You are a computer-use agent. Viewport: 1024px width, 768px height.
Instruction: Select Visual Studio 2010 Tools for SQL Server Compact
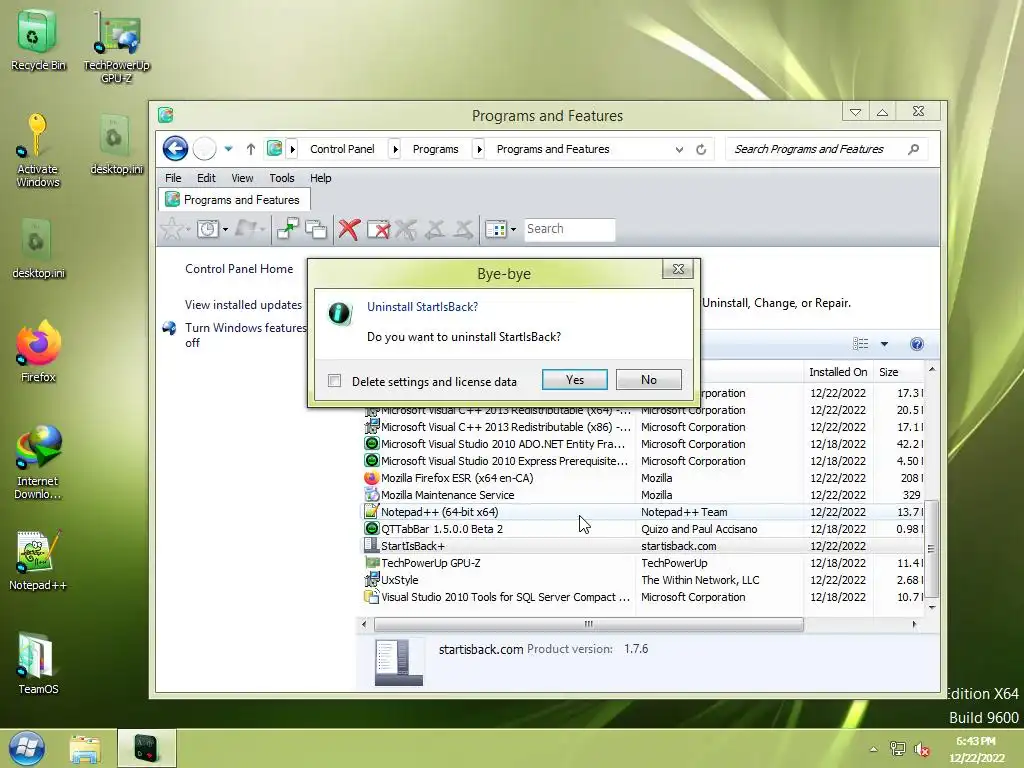(x=643, y=597)
